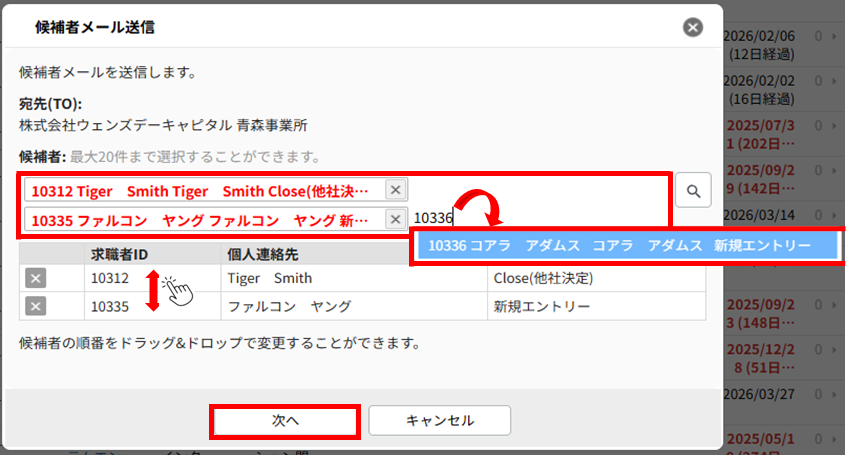
Task: Delete table row for 求職者ID 10312
Action: [x=35, y=279]
